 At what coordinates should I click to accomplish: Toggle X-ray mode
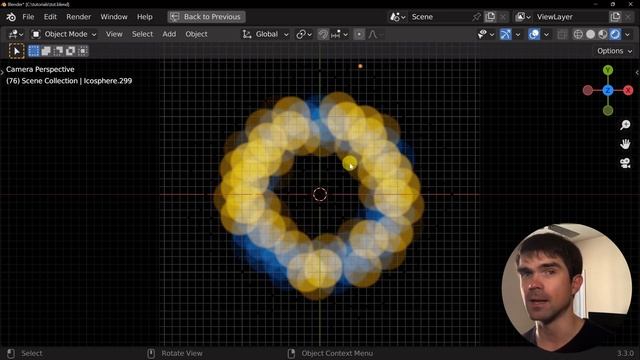(562, 34)
